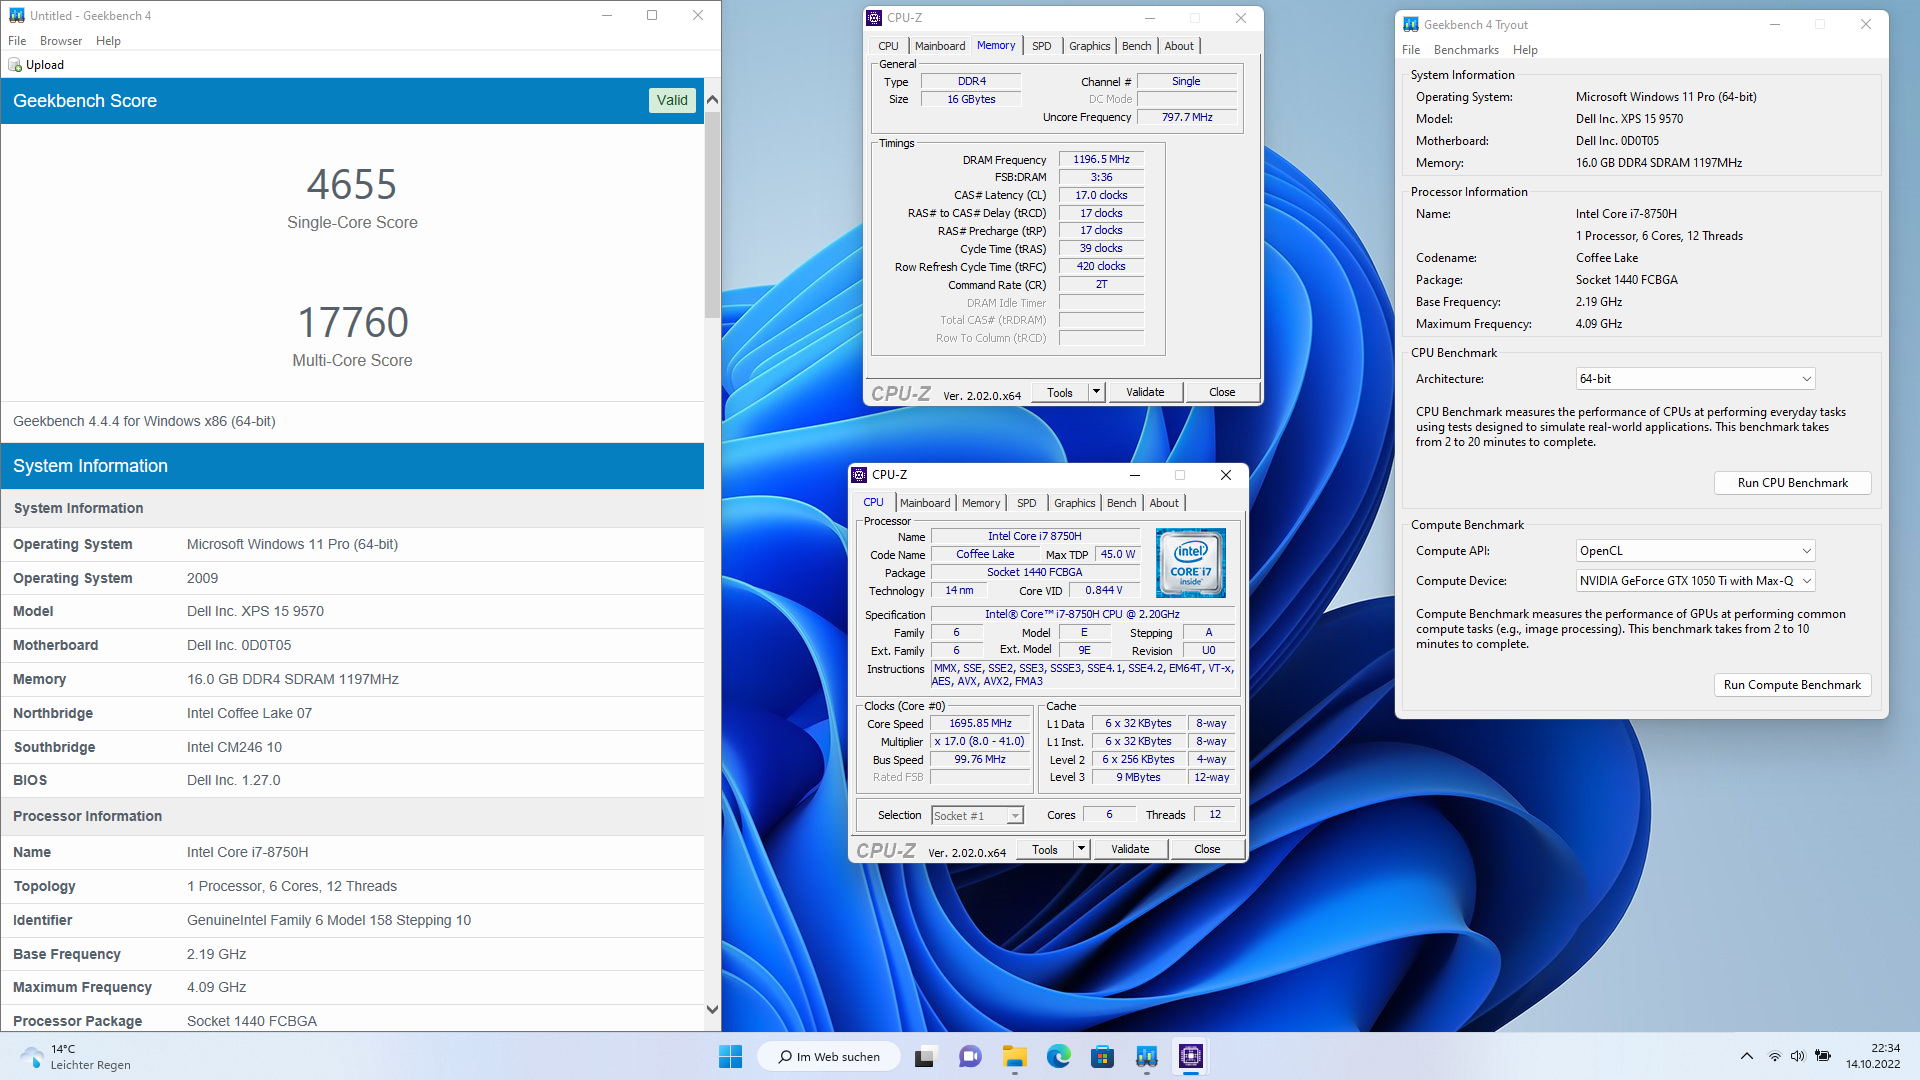Click Untitled Geekbench 4 window title icon
1920x1080 pixels.
(x=16, y=16)
